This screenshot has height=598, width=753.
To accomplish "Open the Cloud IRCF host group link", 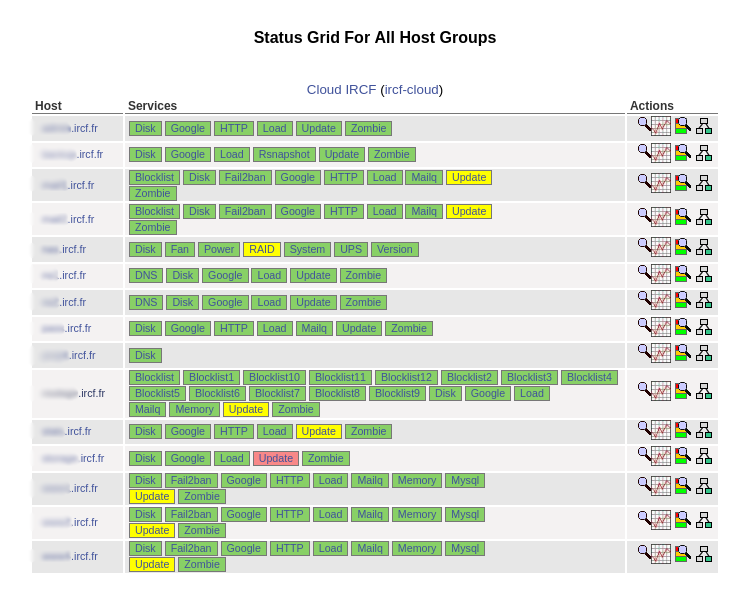I will coord(341,90).
